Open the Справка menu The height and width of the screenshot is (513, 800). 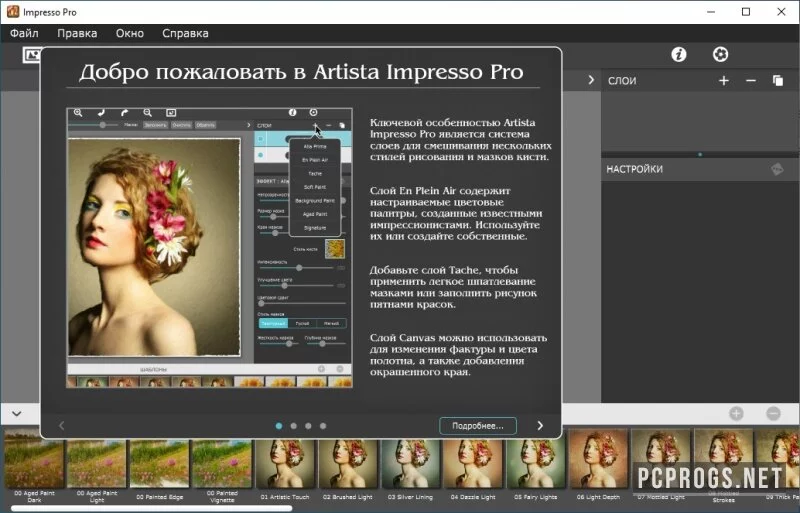tap(185, 33)
